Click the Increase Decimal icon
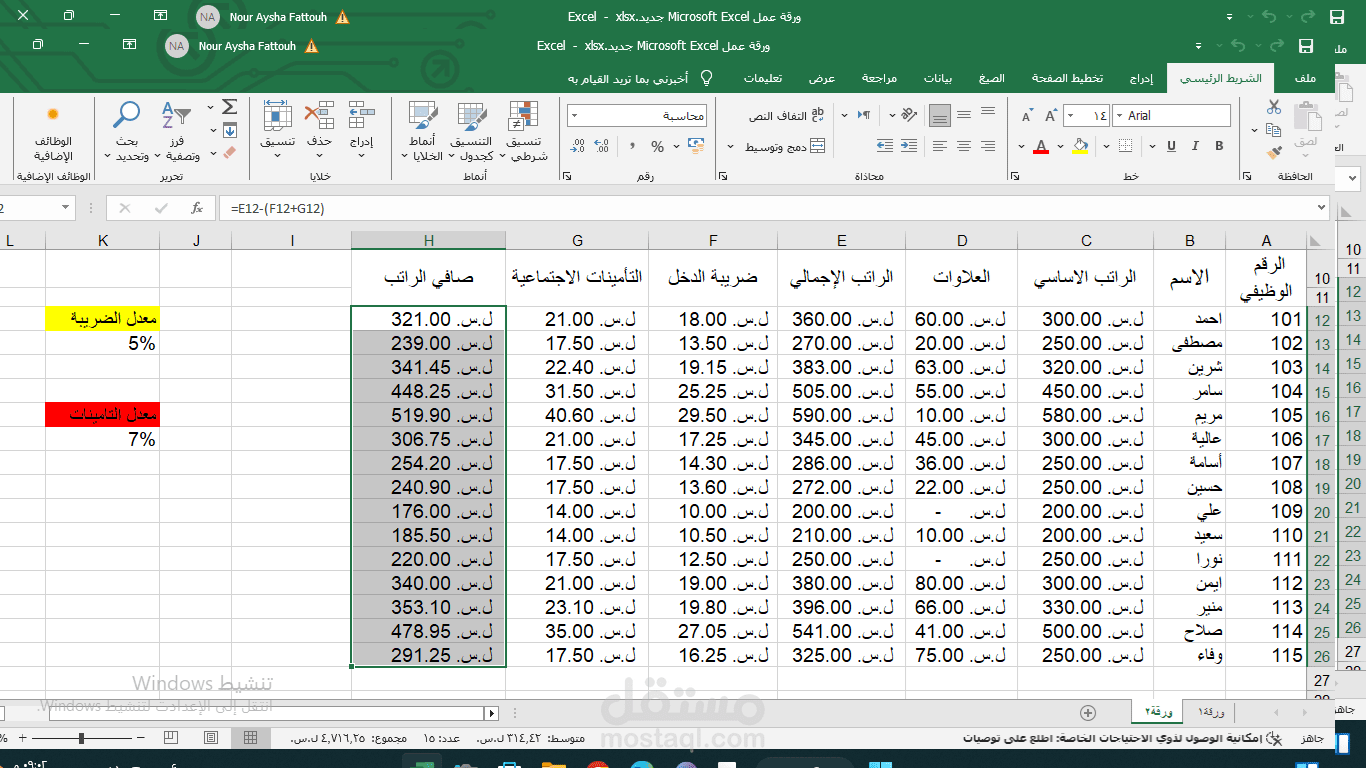Screen dimensions: 1366x768 tap(601, 147)
